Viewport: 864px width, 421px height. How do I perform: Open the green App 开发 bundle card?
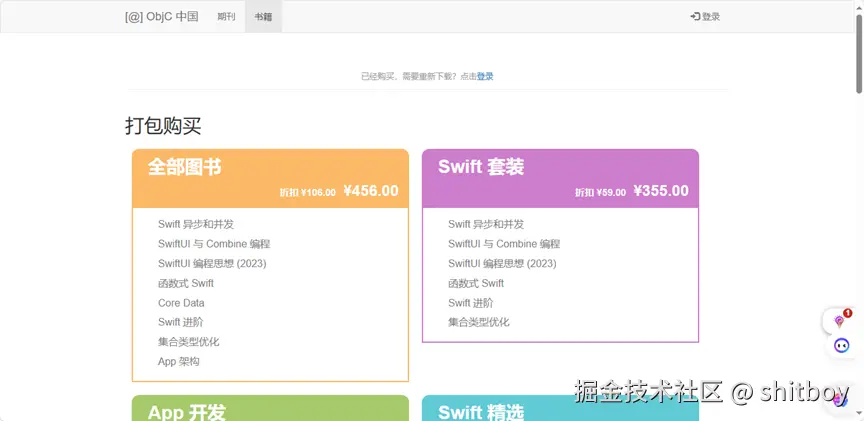coord(271,408)
